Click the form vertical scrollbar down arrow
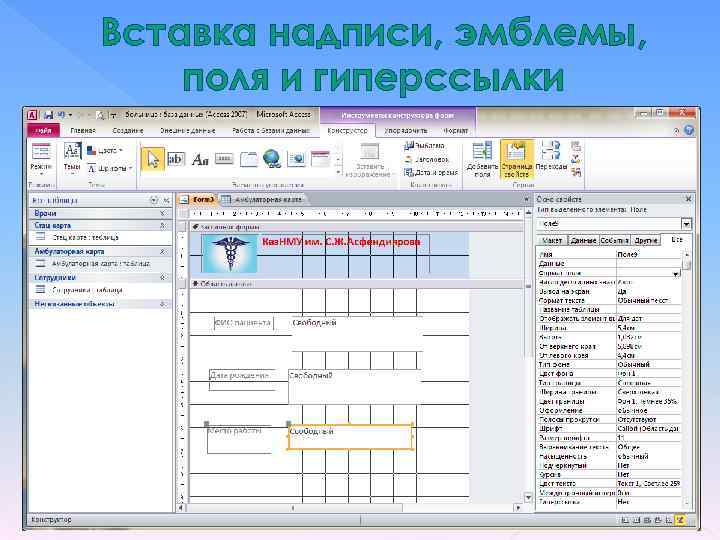 pyautogui.click(x=528, y=498)
